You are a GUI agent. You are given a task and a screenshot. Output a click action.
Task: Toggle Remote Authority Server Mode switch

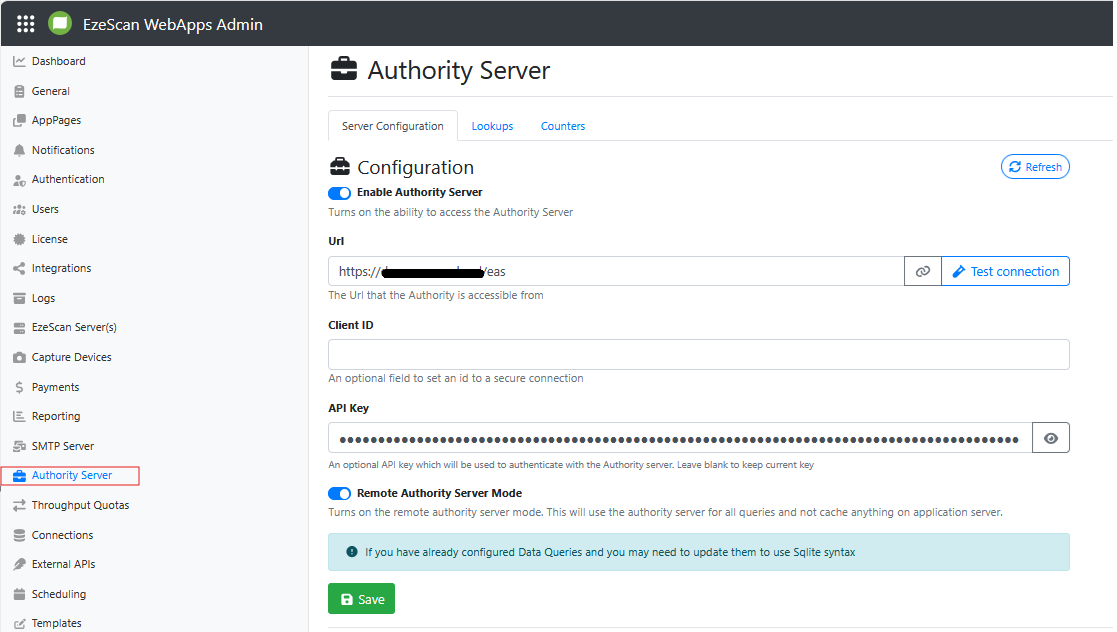[339, 494]
